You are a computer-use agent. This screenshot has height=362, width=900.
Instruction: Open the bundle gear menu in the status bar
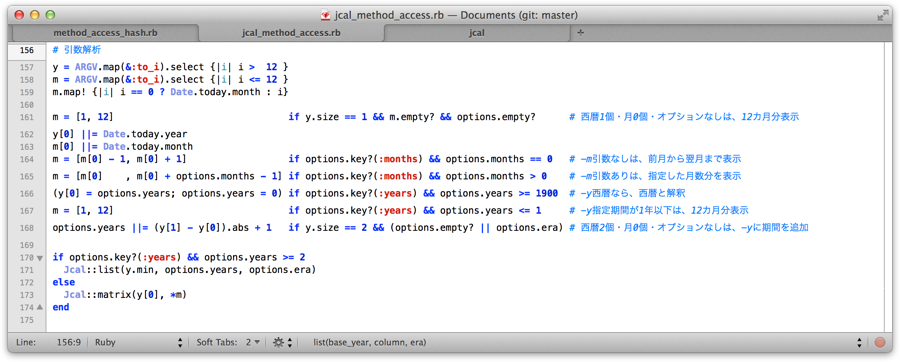(282, 342)
